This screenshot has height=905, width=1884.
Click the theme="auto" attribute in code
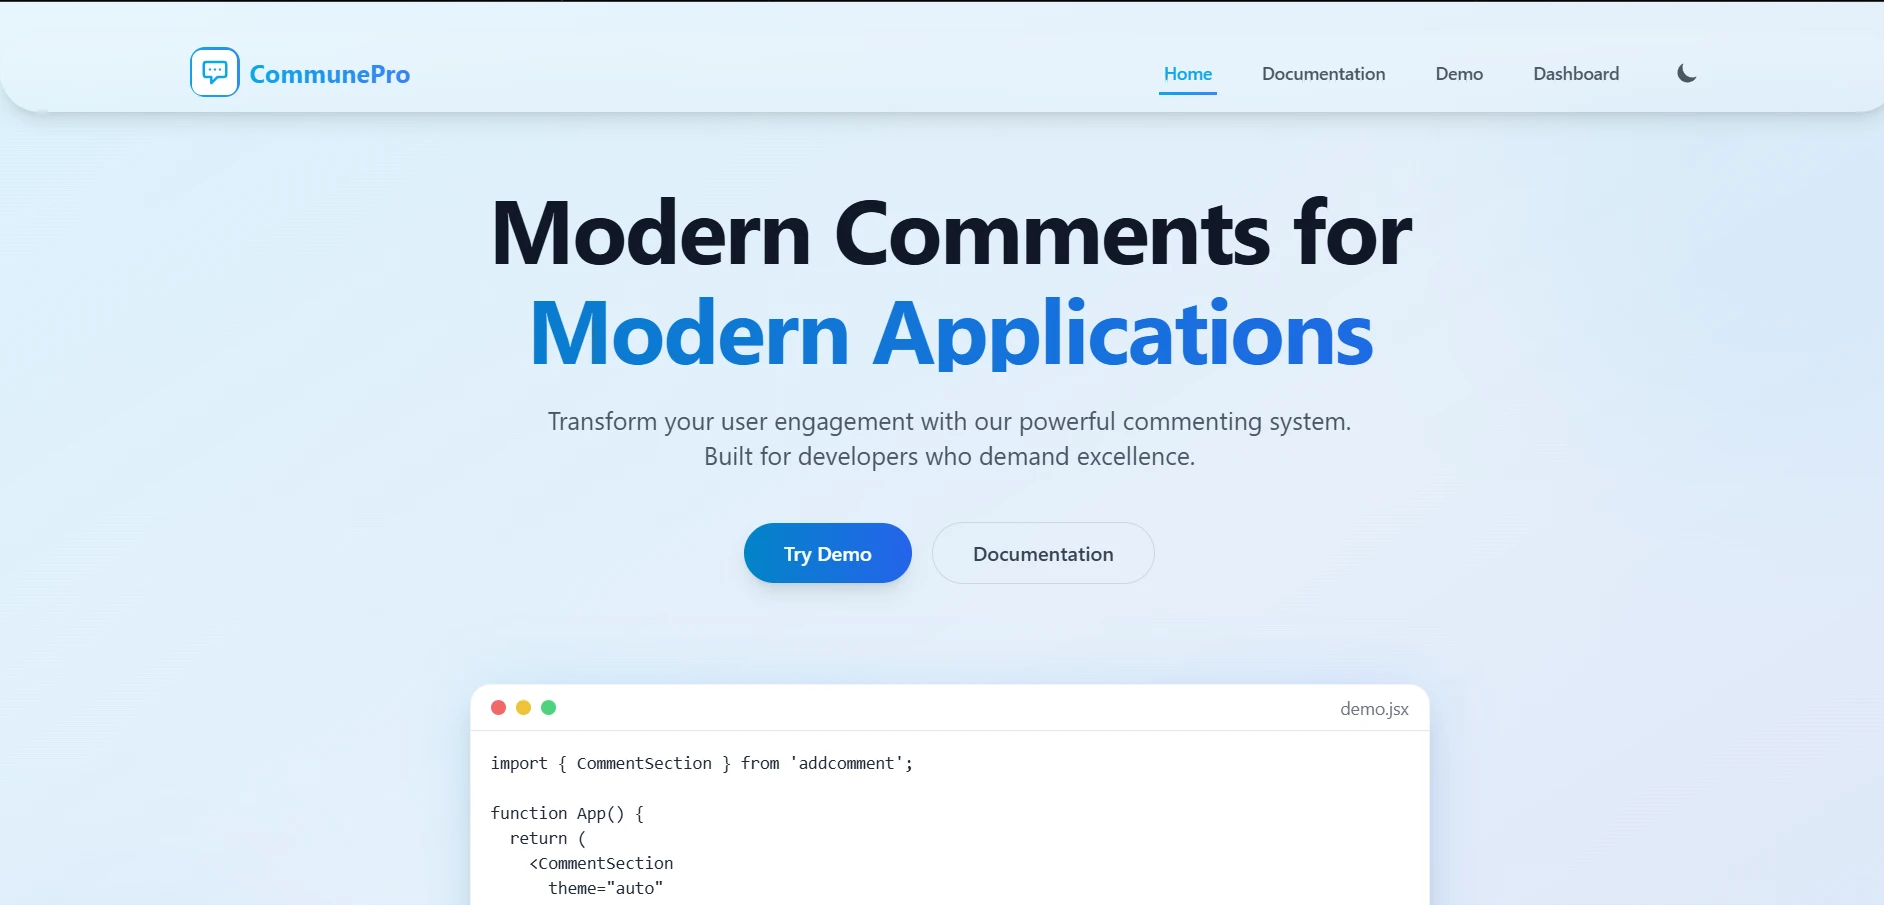point(606,888)
